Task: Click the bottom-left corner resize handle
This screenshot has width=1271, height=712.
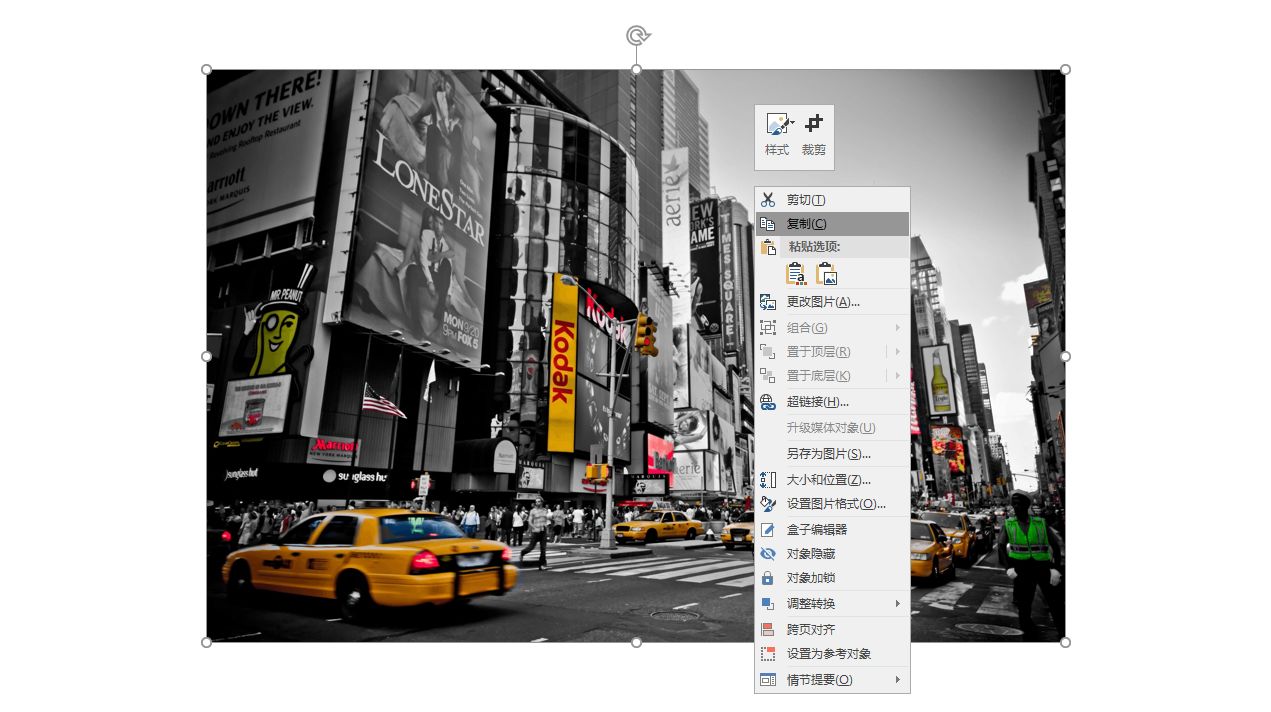Action: point(207,642)
